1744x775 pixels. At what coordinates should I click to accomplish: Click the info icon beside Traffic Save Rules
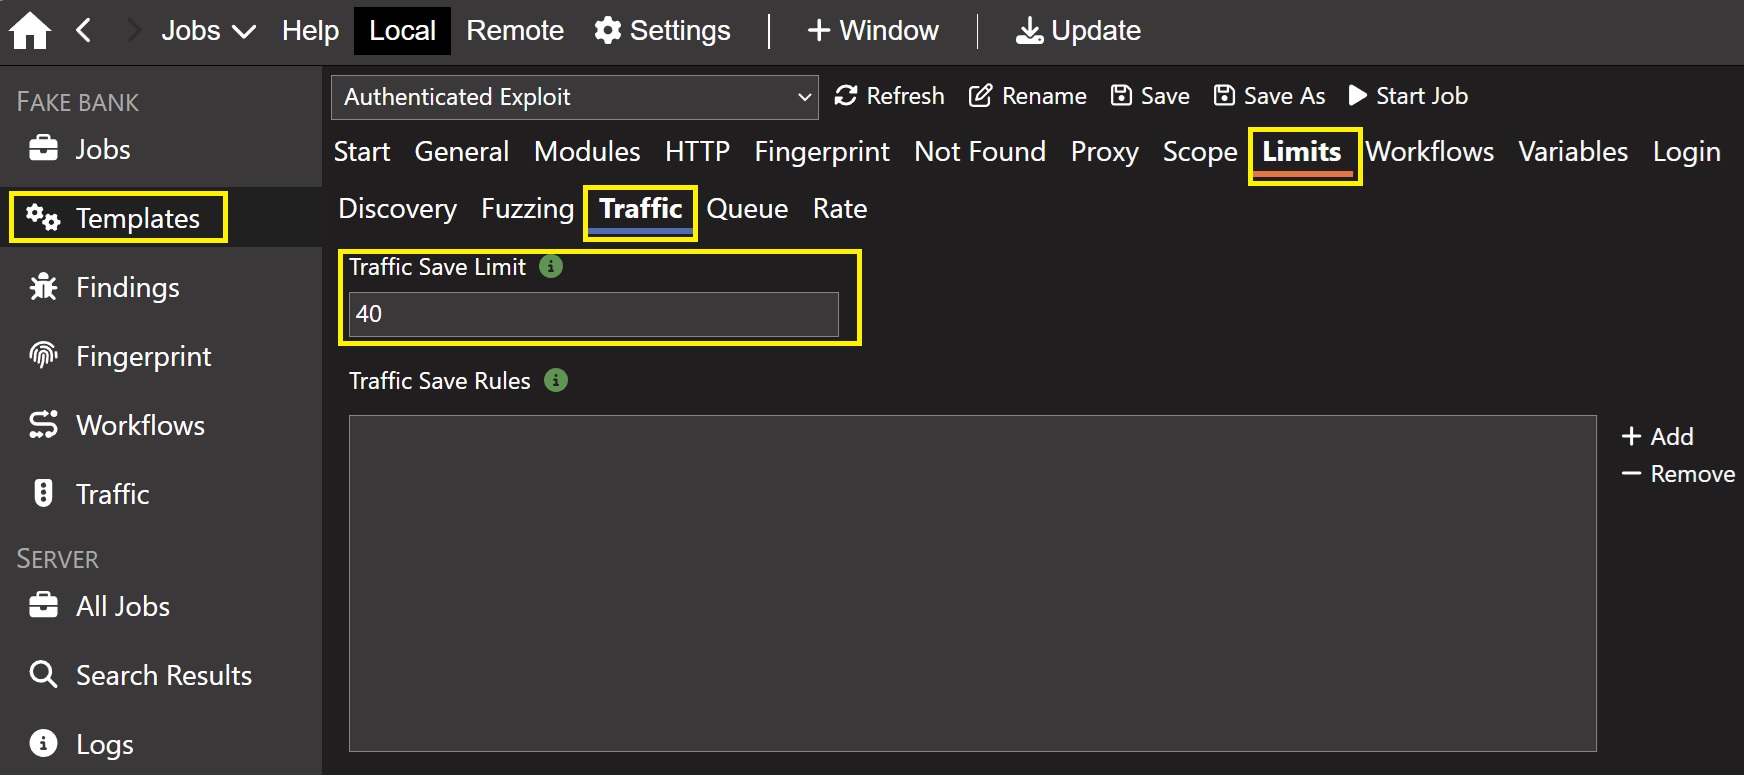click(556, 381)
